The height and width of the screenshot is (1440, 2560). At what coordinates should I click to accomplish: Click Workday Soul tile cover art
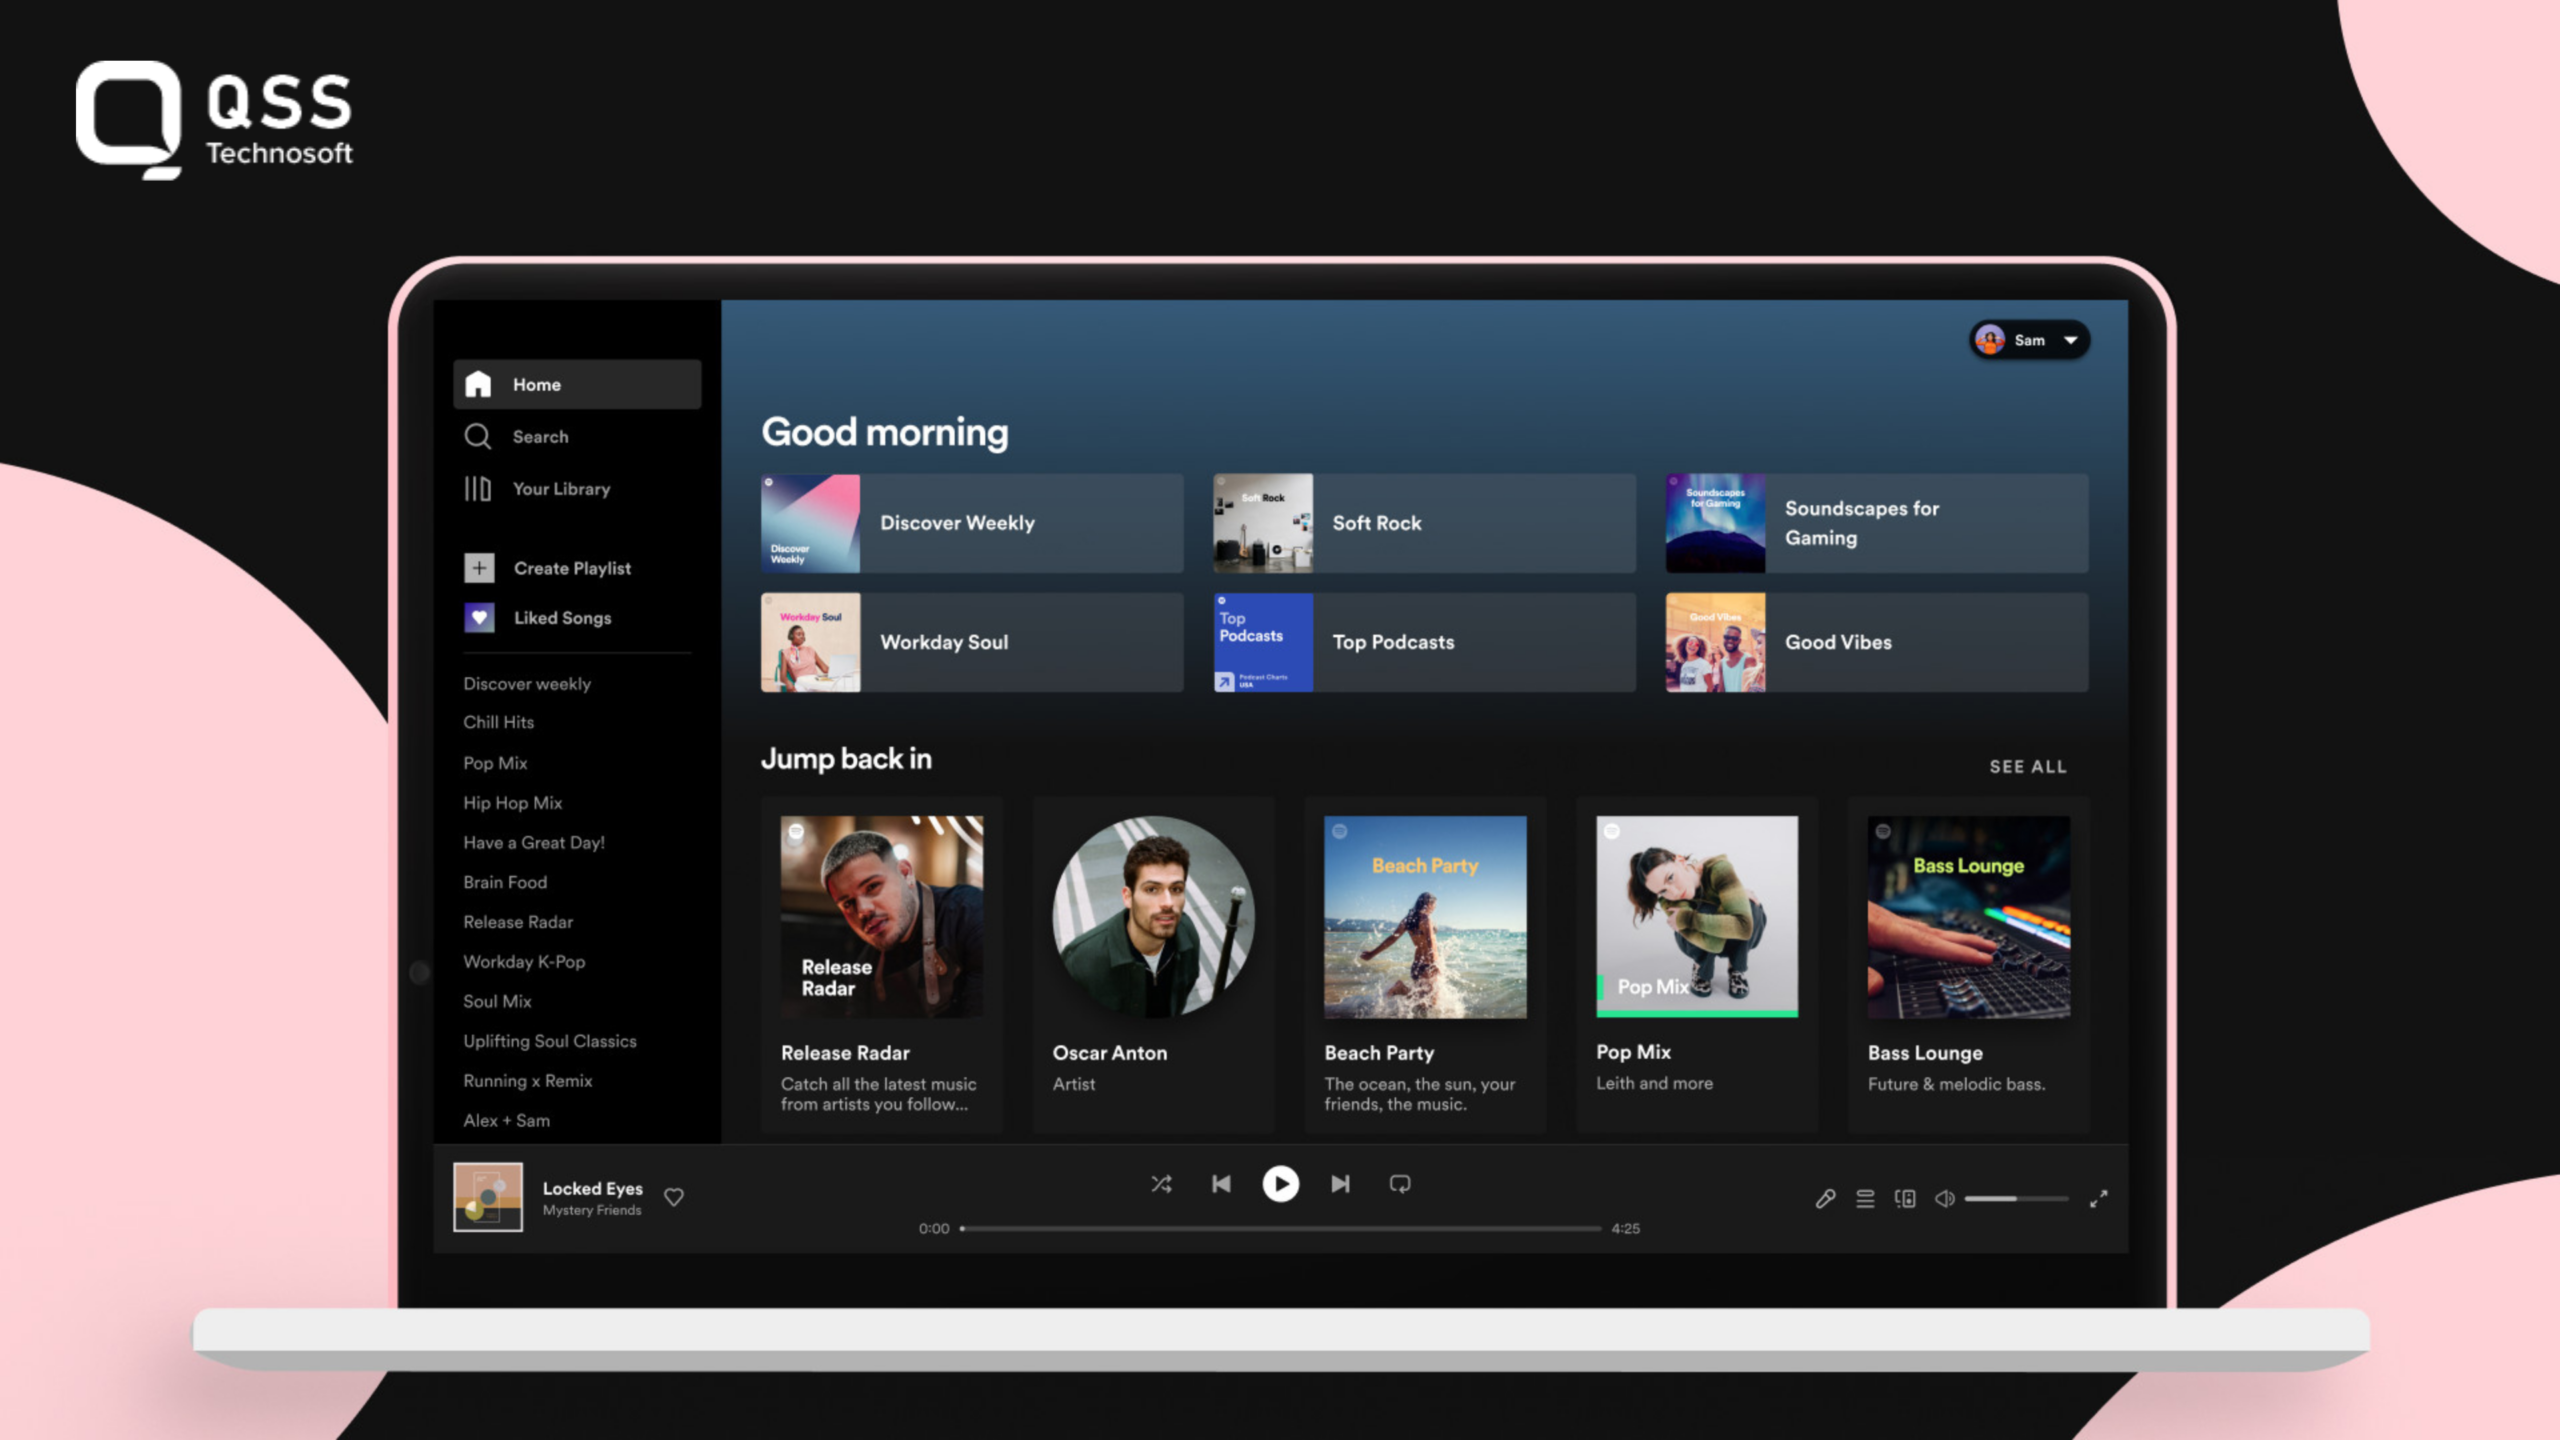coord(810,642)
